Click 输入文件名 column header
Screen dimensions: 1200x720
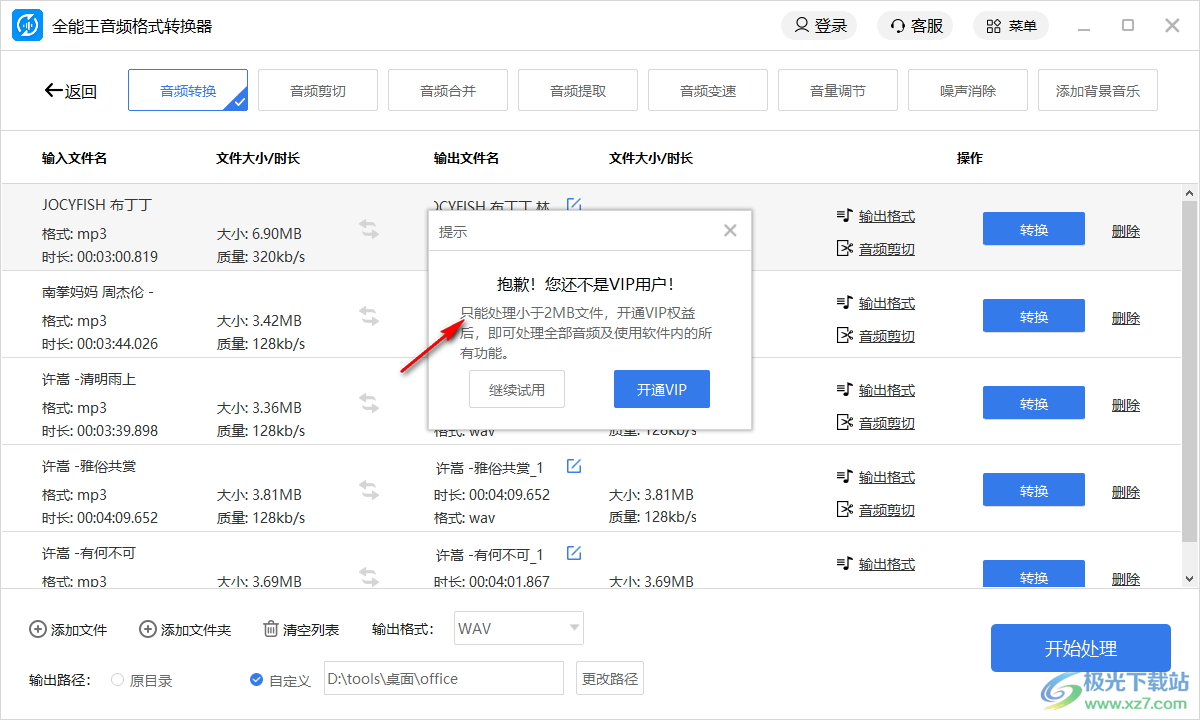pos(74,158)
